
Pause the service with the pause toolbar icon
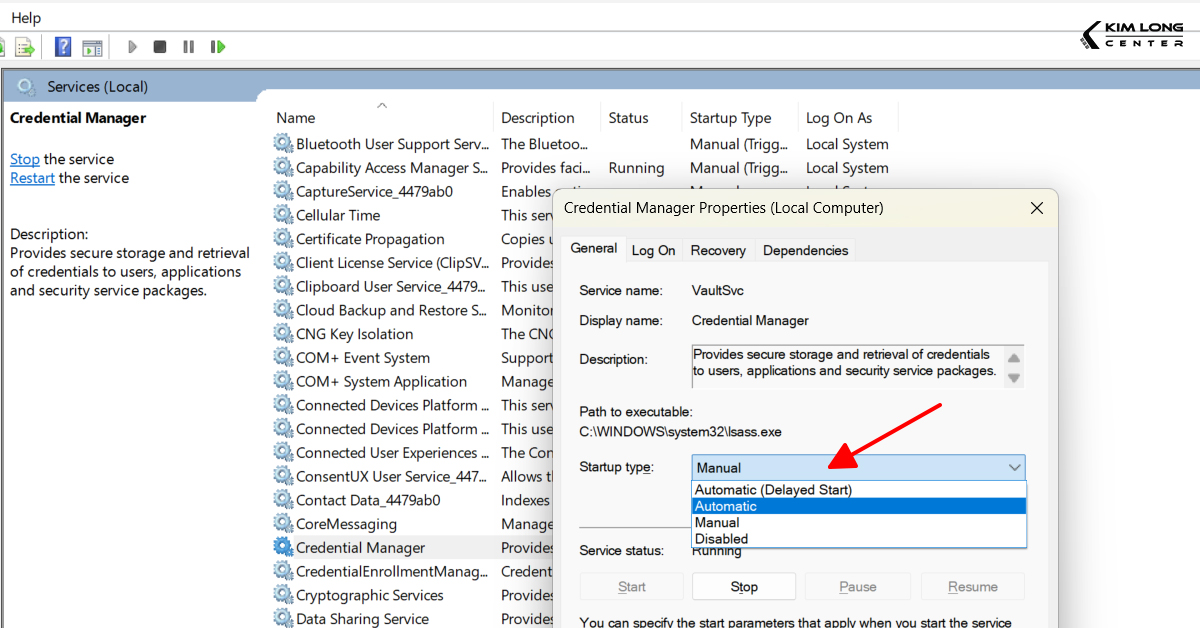coord(189,46)
